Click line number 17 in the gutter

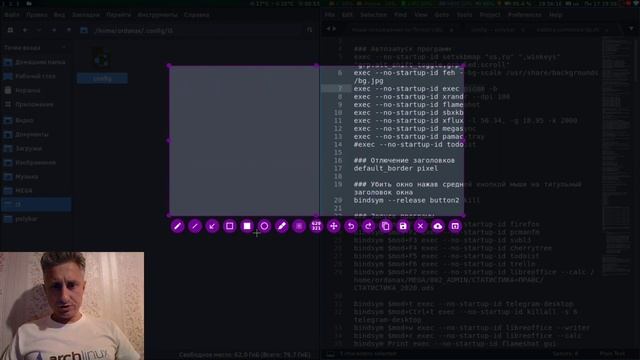click(x=338, y=169)
